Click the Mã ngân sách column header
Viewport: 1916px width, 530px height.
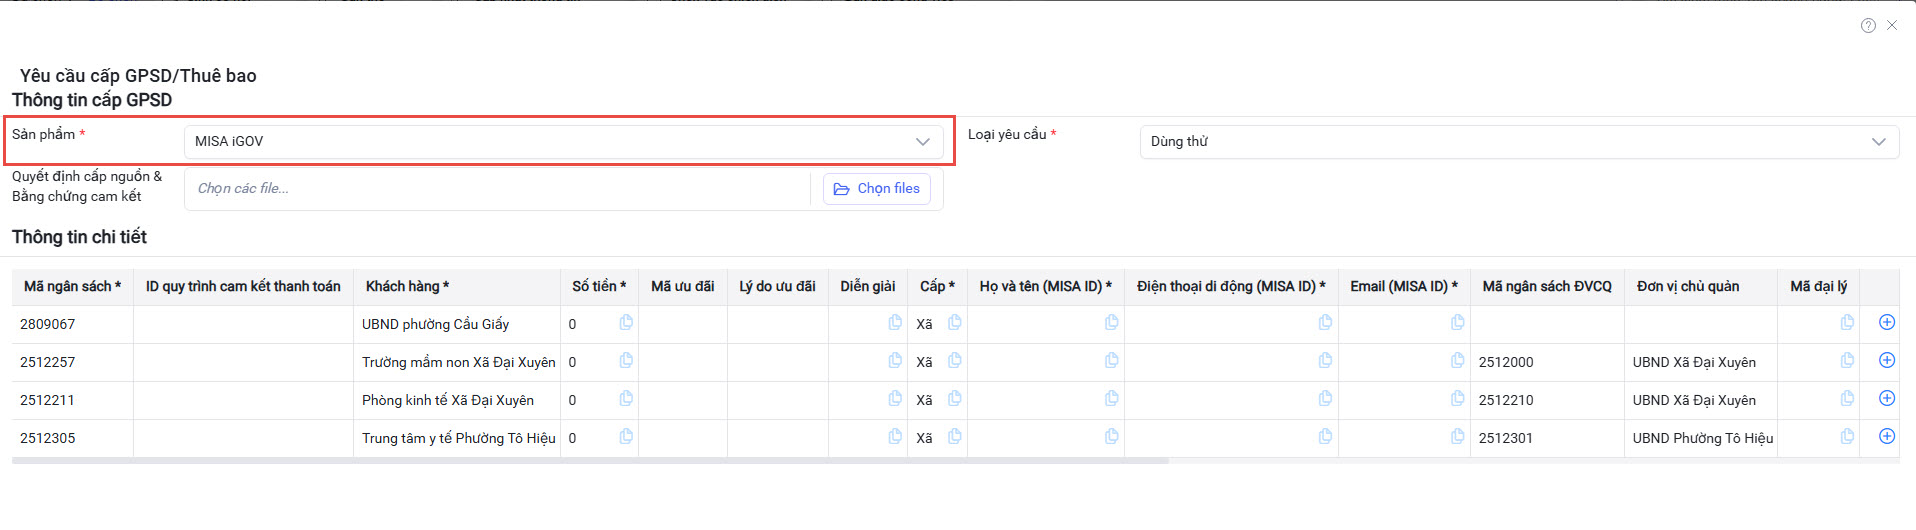[72, 287]
